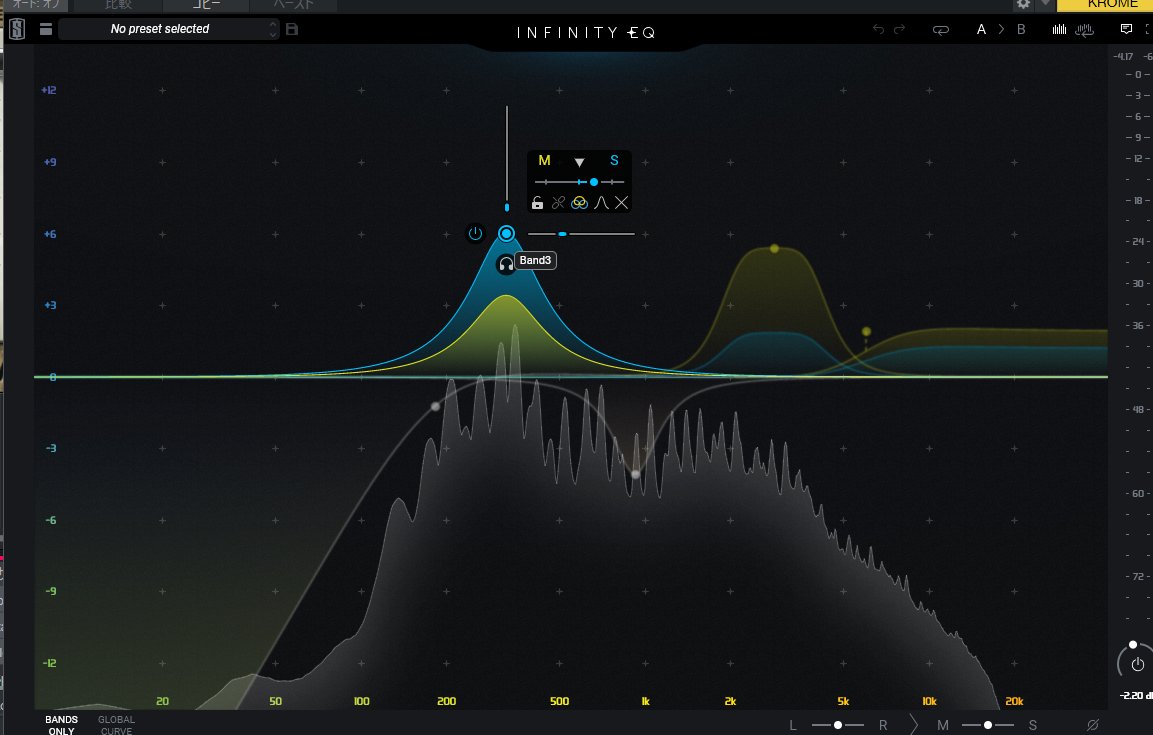The image size is (1153, 735).
Task: Adjust the L/R balance slider
Action: [x=838, y=725]
